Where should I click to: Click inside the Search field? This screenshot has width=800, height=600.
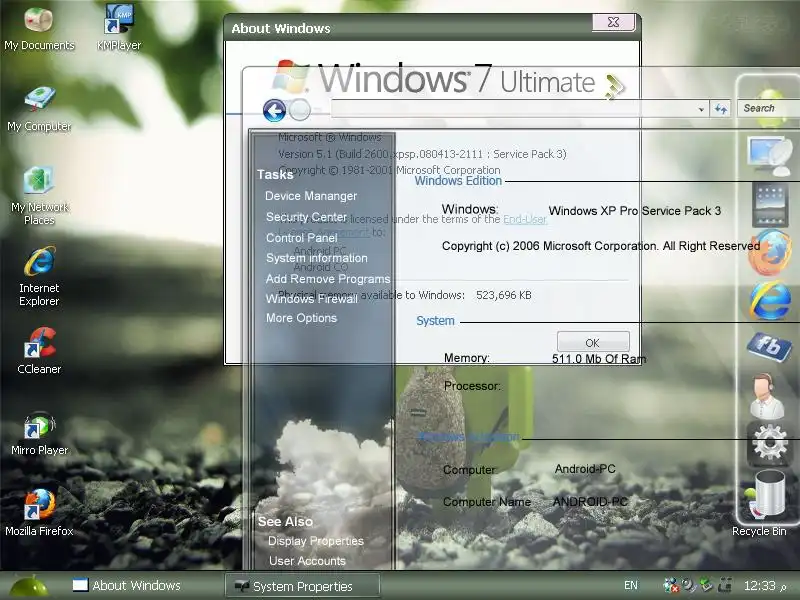(768, 108)
